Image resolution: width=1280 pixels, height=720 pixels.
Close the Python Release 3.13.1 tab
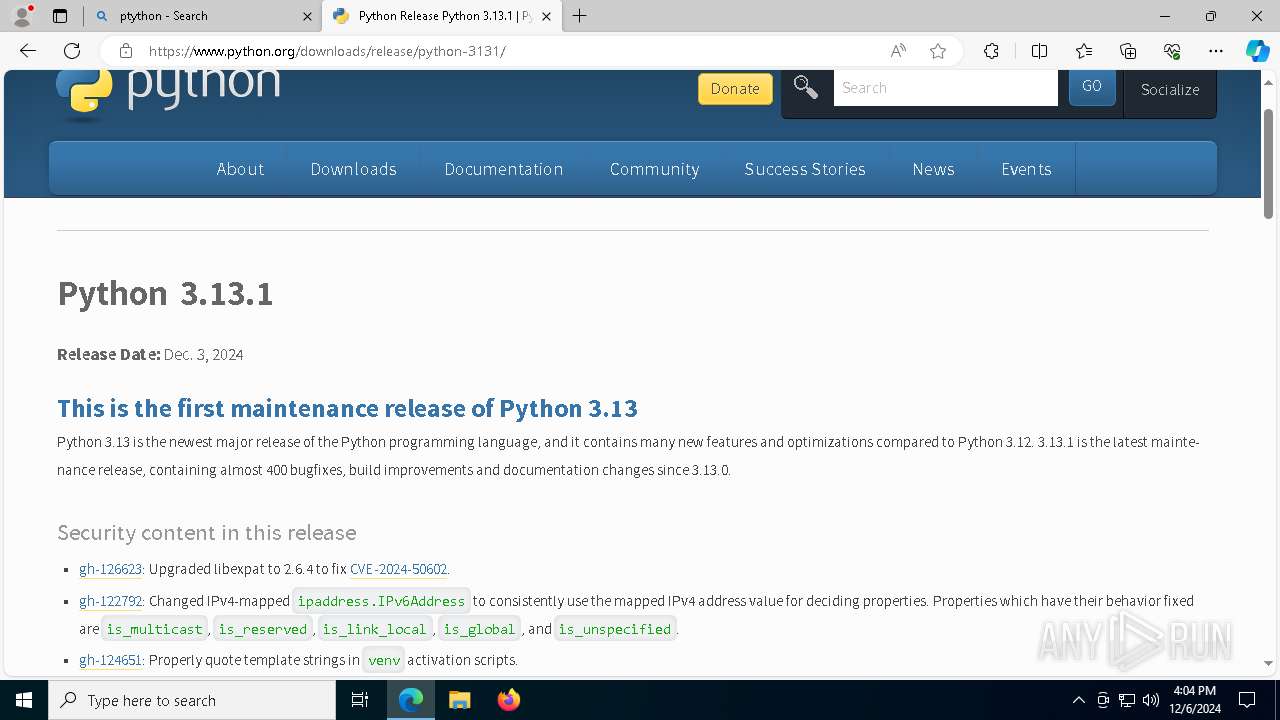click(548, 16)
